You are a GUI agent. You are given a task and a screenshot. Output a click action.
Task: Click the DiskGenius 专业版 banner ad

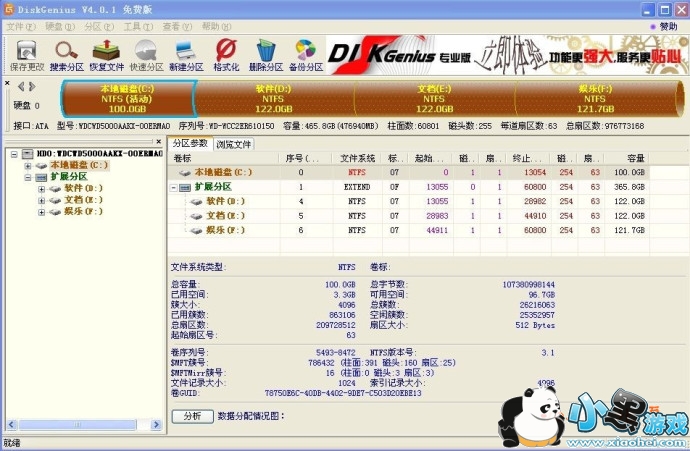pos(507,55)
